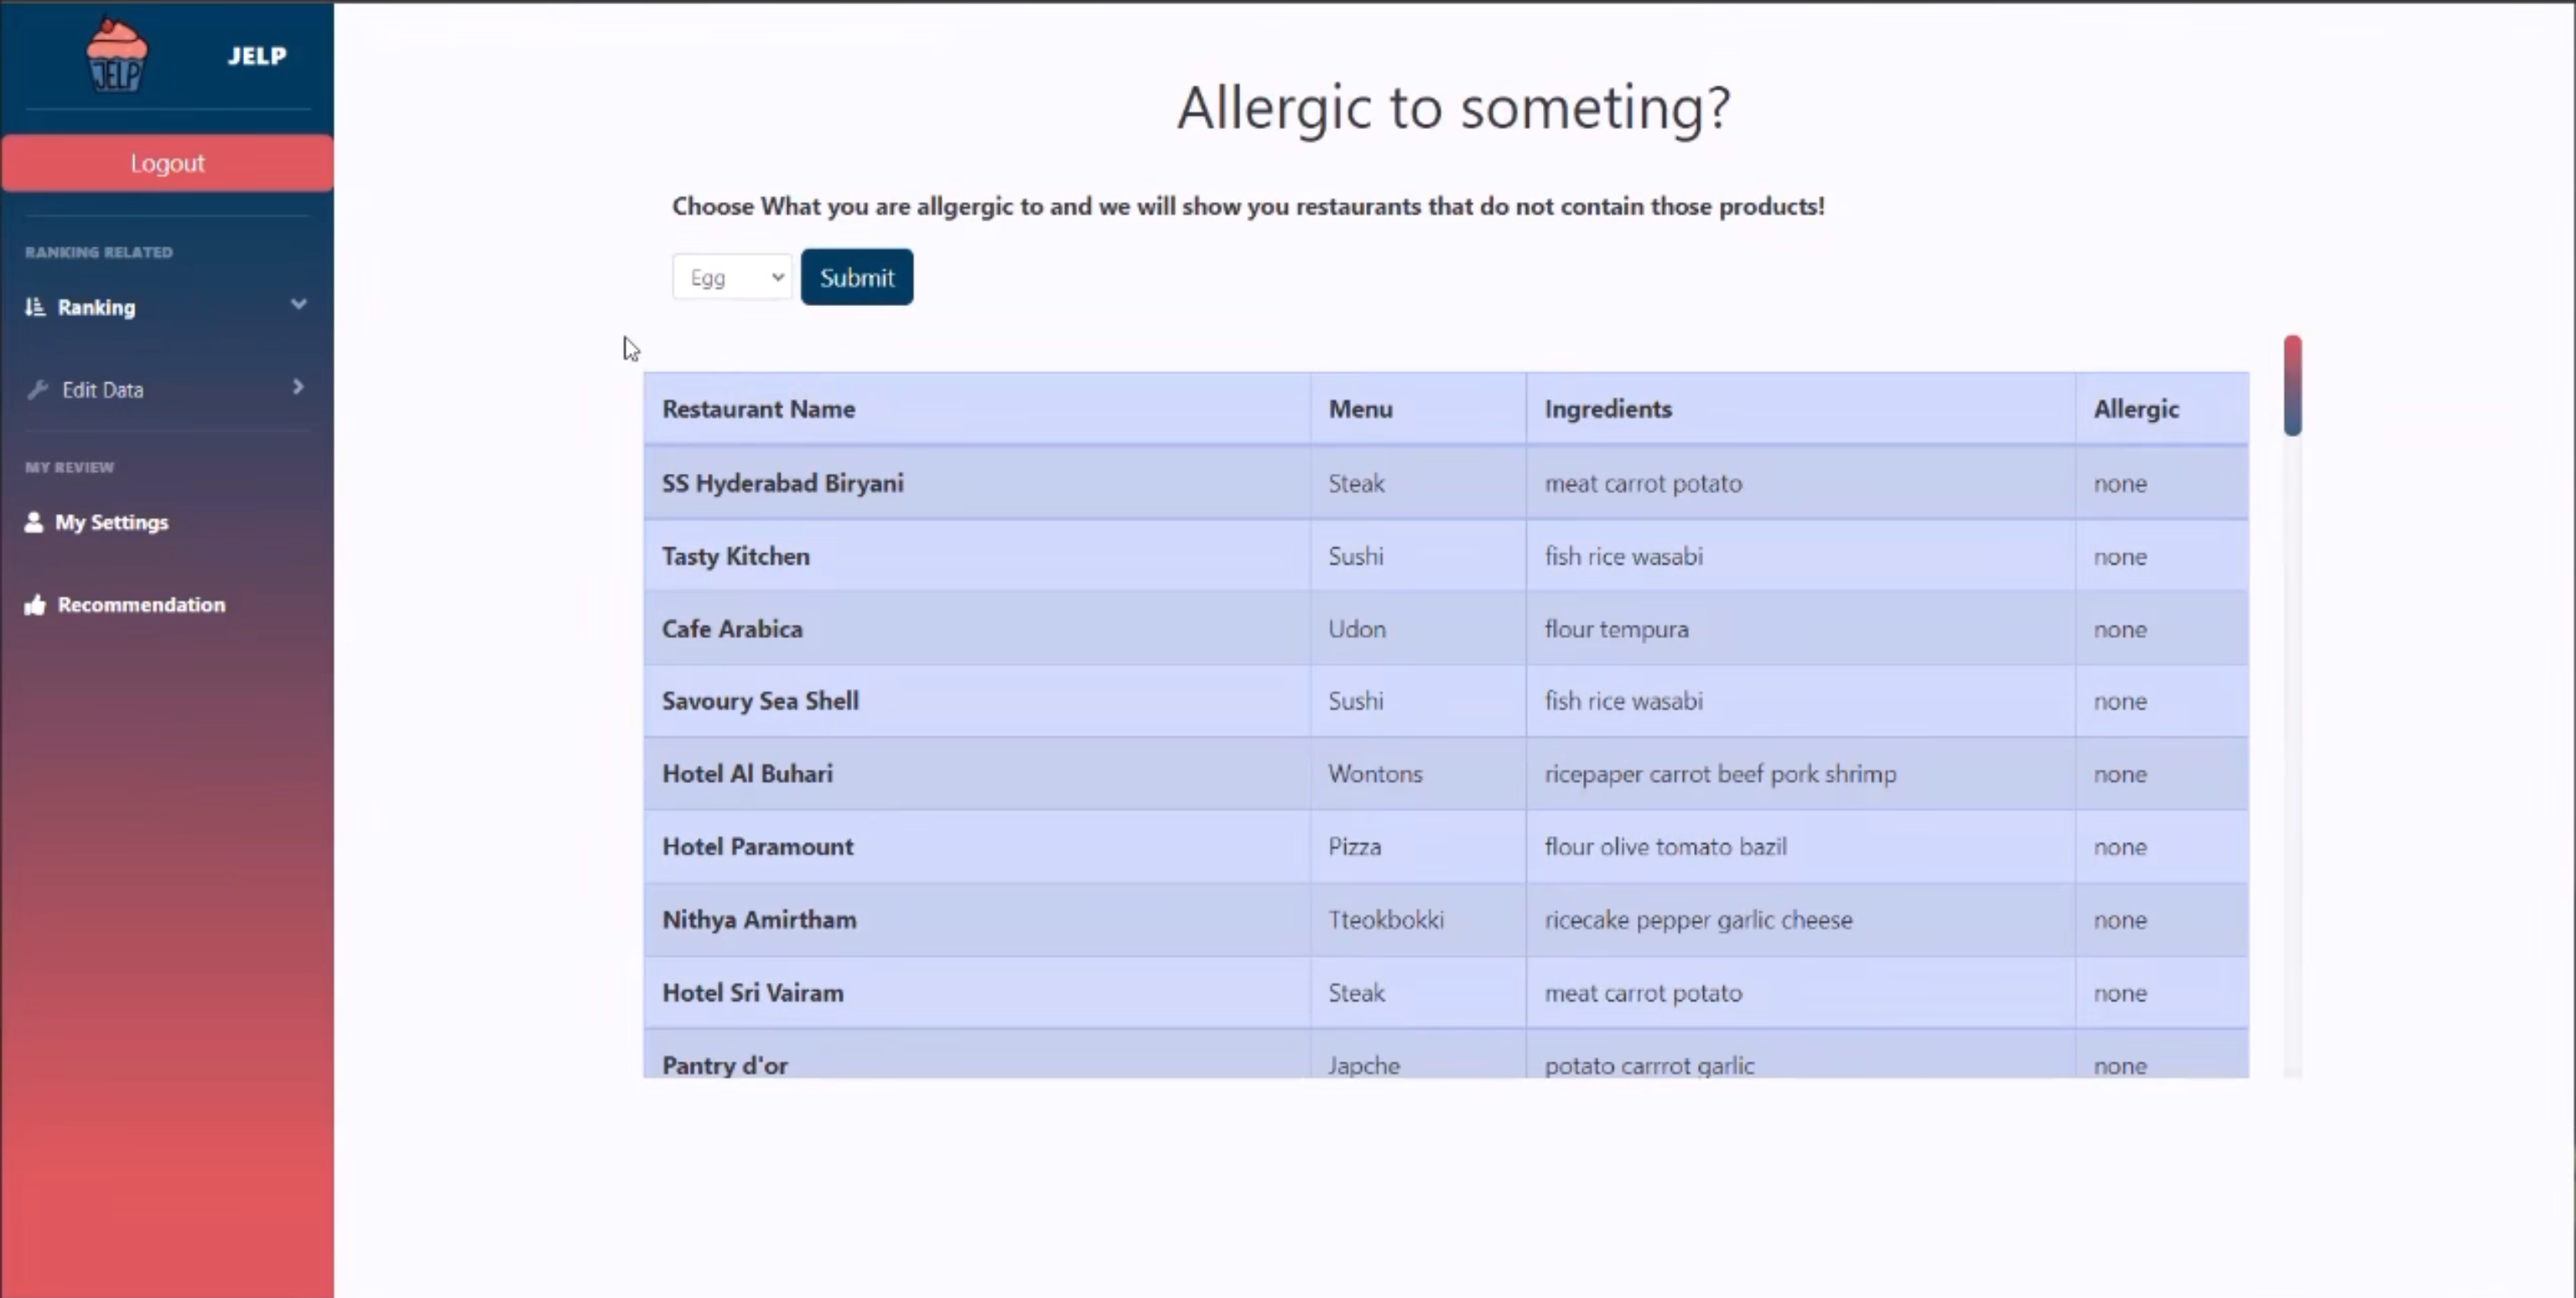Click the table's vertical scrollbar thumb
This screenshot has width=2576, height=1298.
2292,385
